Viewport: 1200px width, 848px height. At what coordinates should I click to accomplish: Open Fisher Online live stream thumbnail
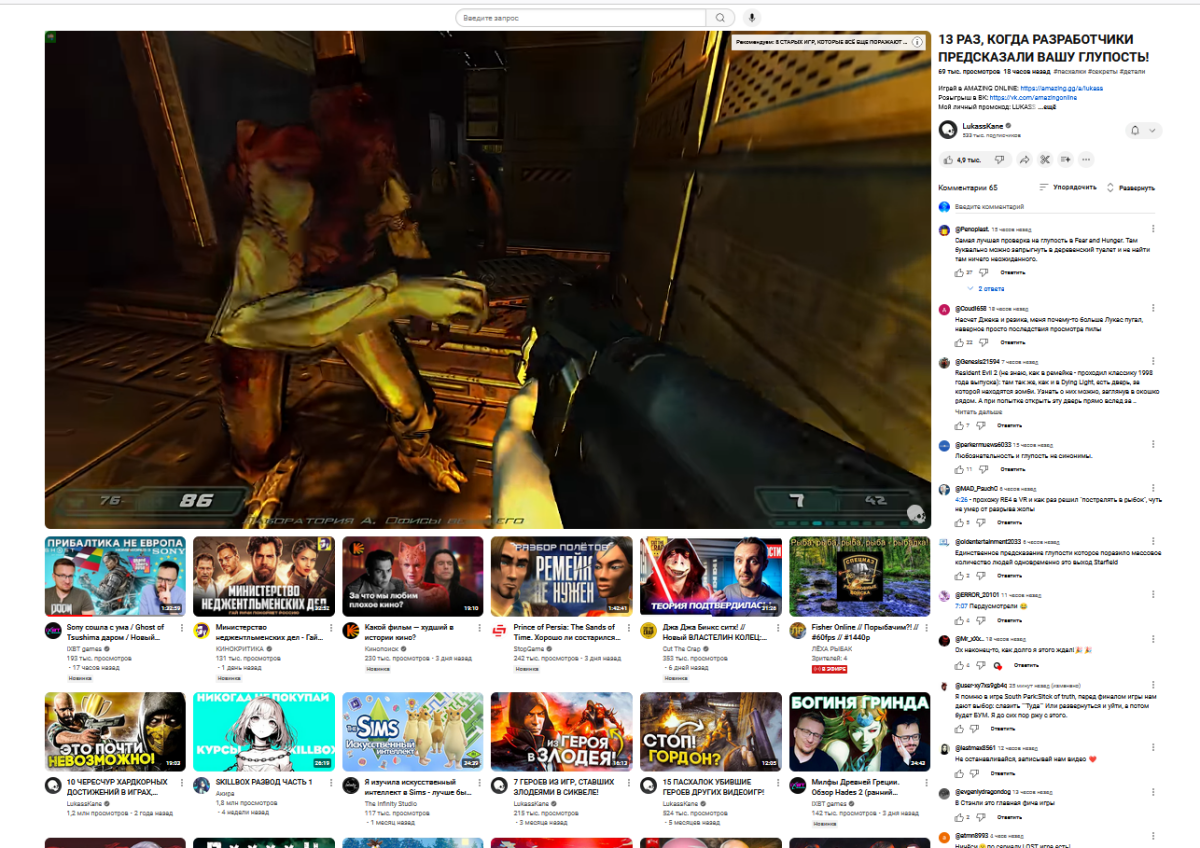click(859, 576)
